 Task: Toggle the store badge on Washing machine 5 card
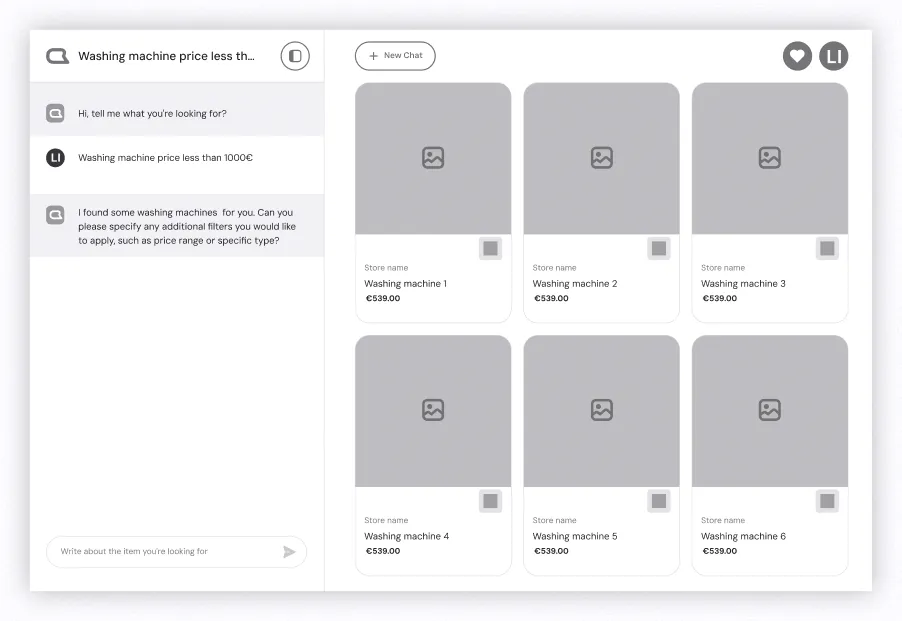(658, 501)
